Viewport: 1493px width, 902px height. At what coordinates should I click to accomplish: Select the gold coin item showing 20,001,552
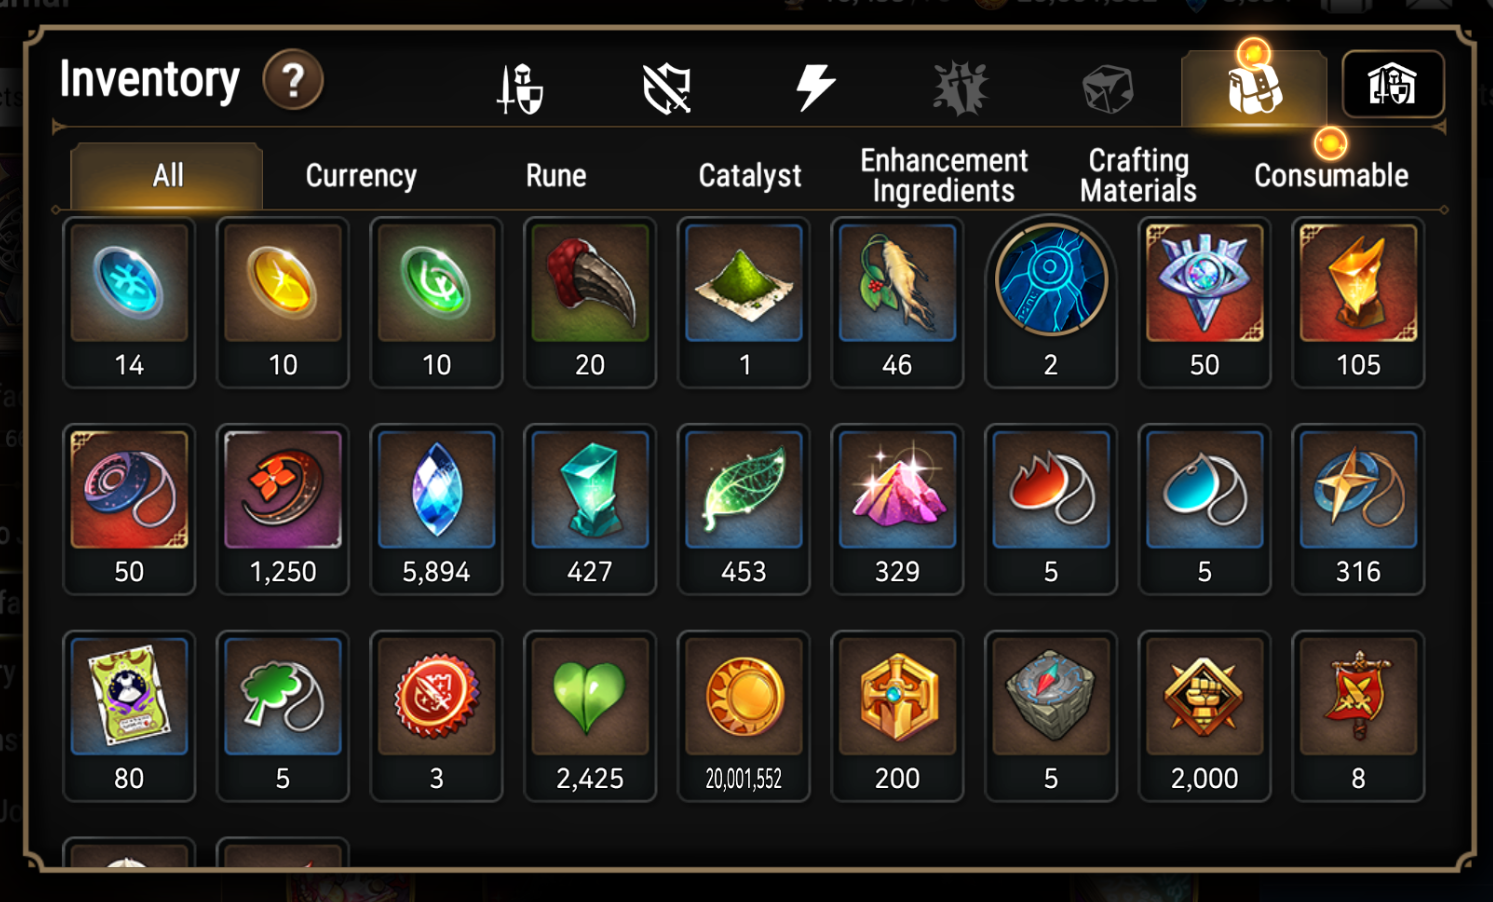(x=743, y=716)
